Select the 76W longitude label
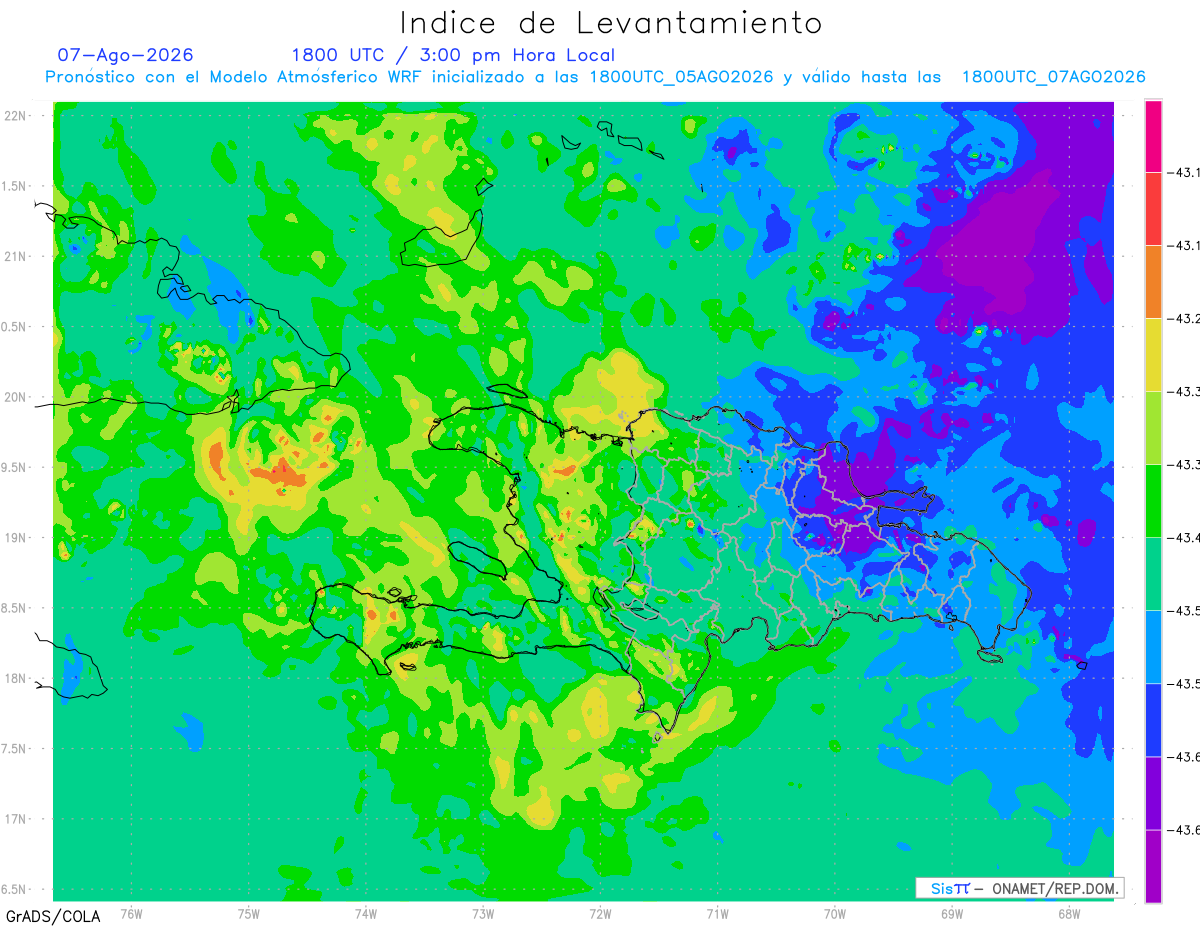This screenshot has width=1200, height=927. tap(131, 913)
